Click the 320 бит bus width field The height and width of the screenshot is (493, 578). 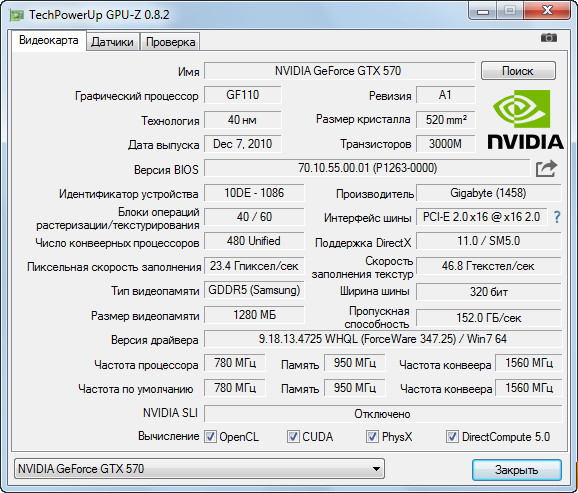pyautogui.click(x=488, y=292)
